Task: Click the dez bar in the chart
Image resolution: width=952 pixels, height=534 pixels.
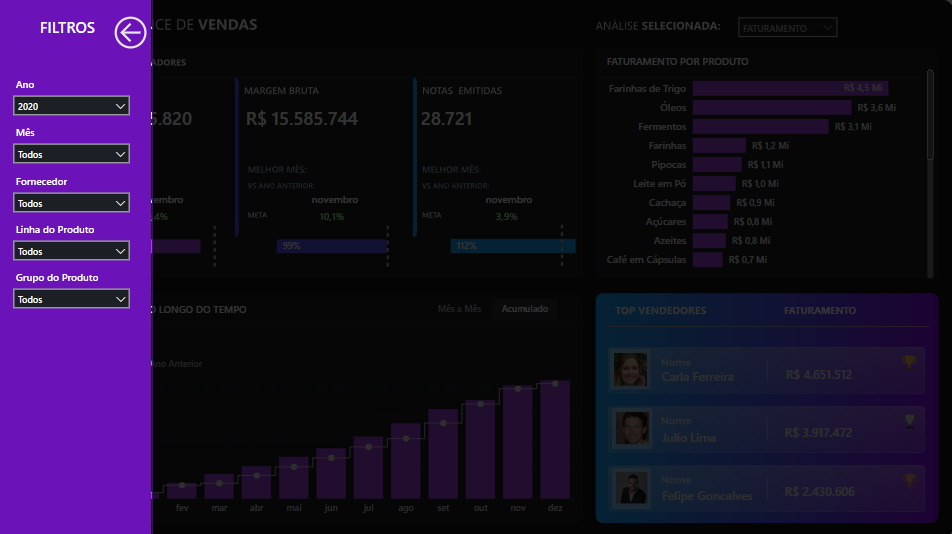Action: pos(555,440)
